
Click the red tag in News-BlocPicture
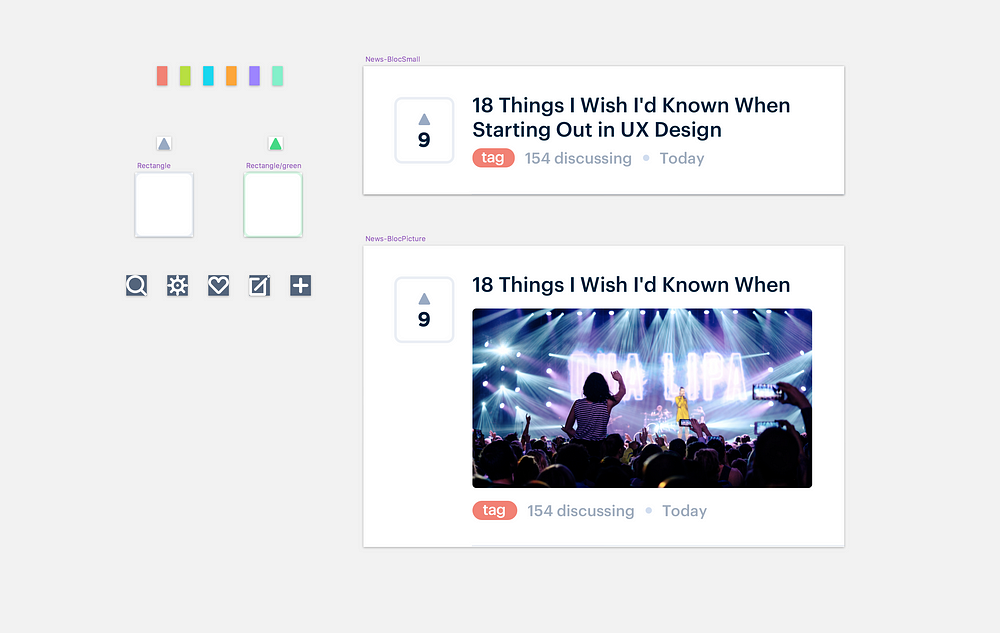pos(495,510)
